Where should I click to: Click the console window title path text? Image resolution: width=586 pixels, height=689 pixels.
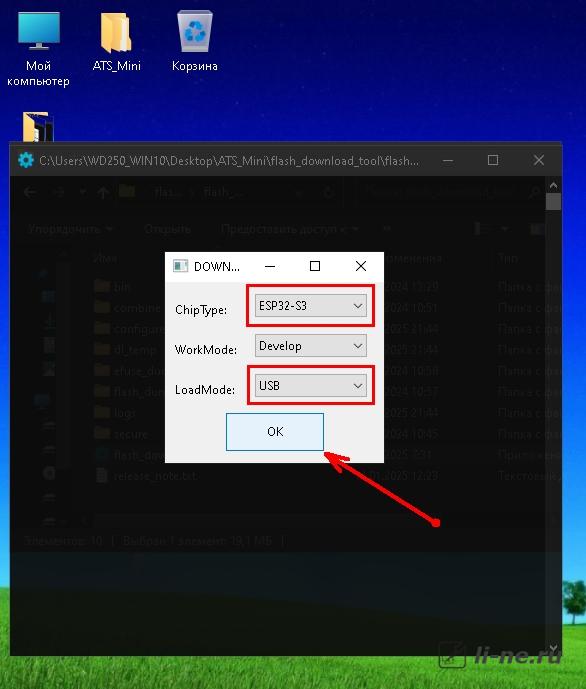pos(229,161)
